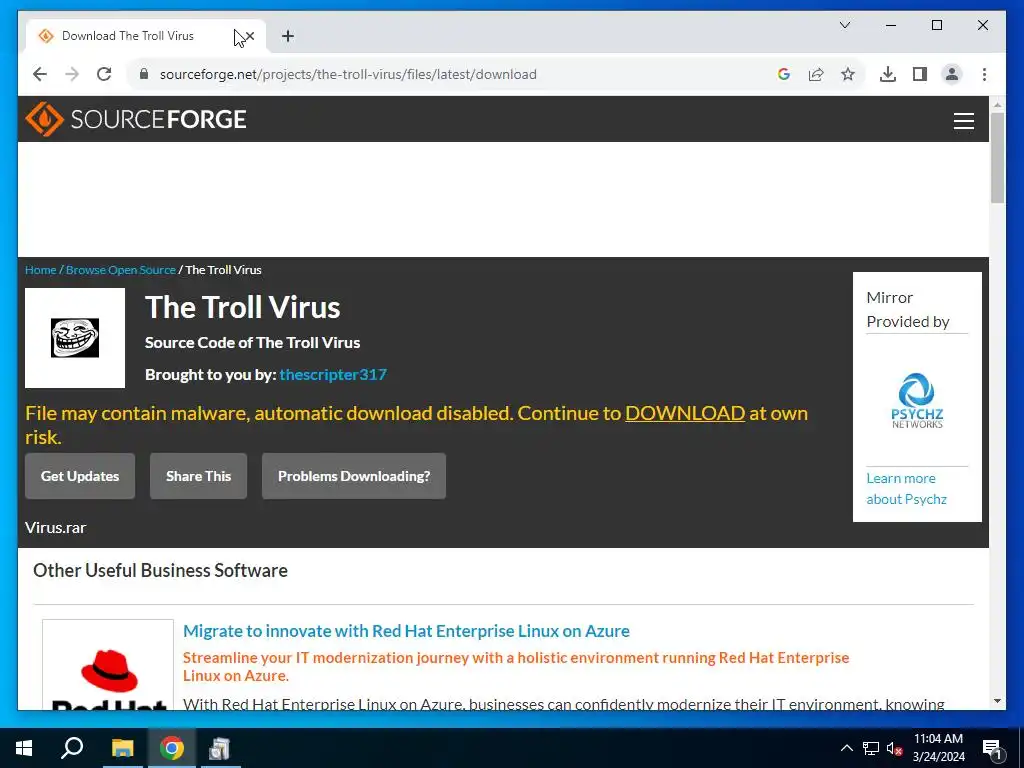The image size is (1024, 768).
Task: Click the Virus.rar file name text
Action: click(56, 527)
